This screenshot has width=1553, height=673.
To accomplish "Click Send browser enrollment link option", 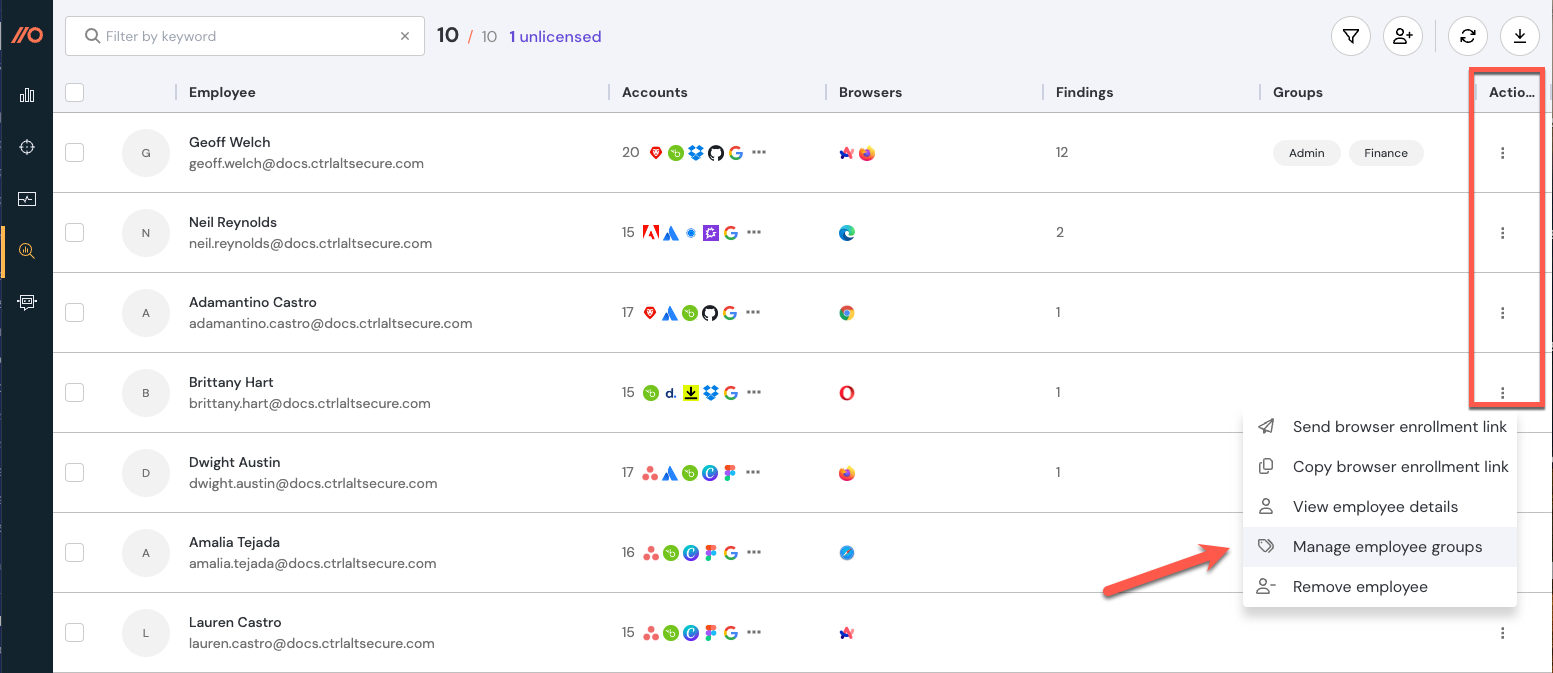I will (x=1399, y=427).
